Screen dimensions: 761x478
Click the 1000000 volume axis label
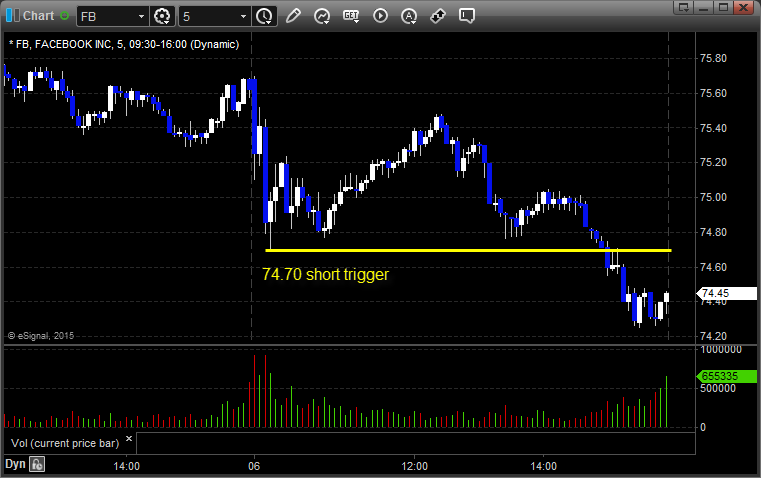pos(721,349)
